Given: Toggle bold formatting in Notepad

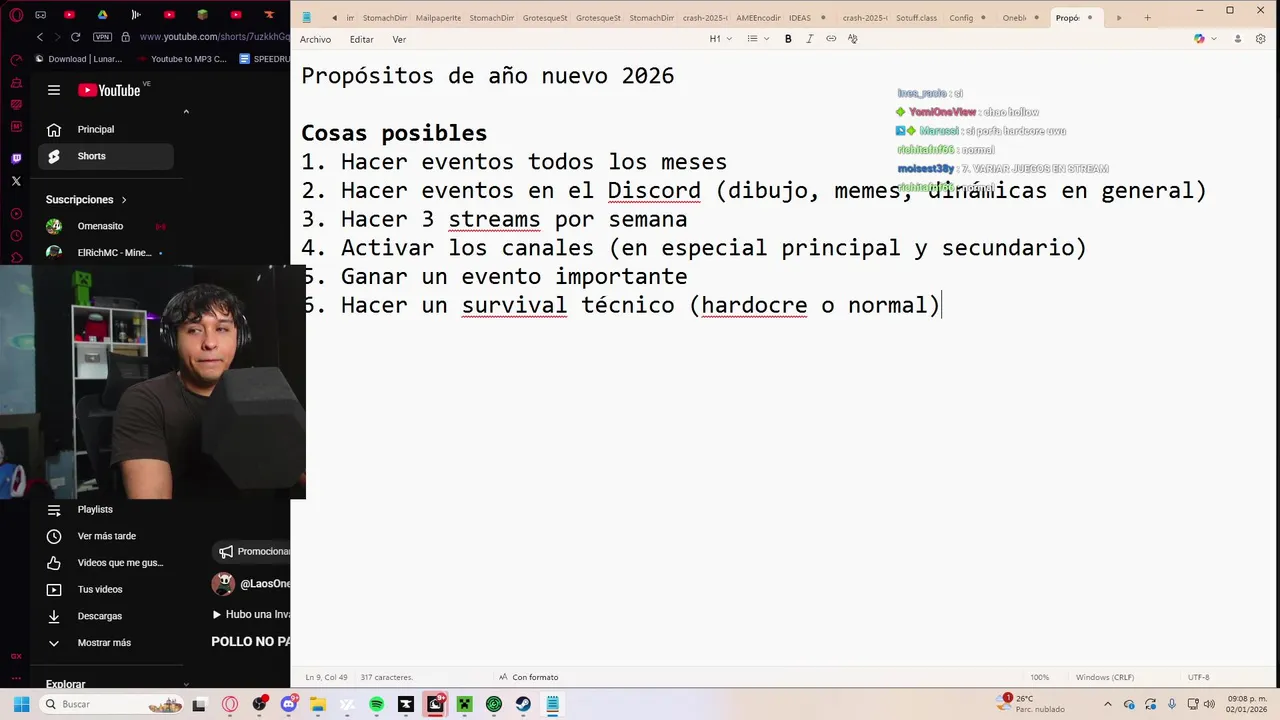Looking at the screenshot, I should (788, 39).
